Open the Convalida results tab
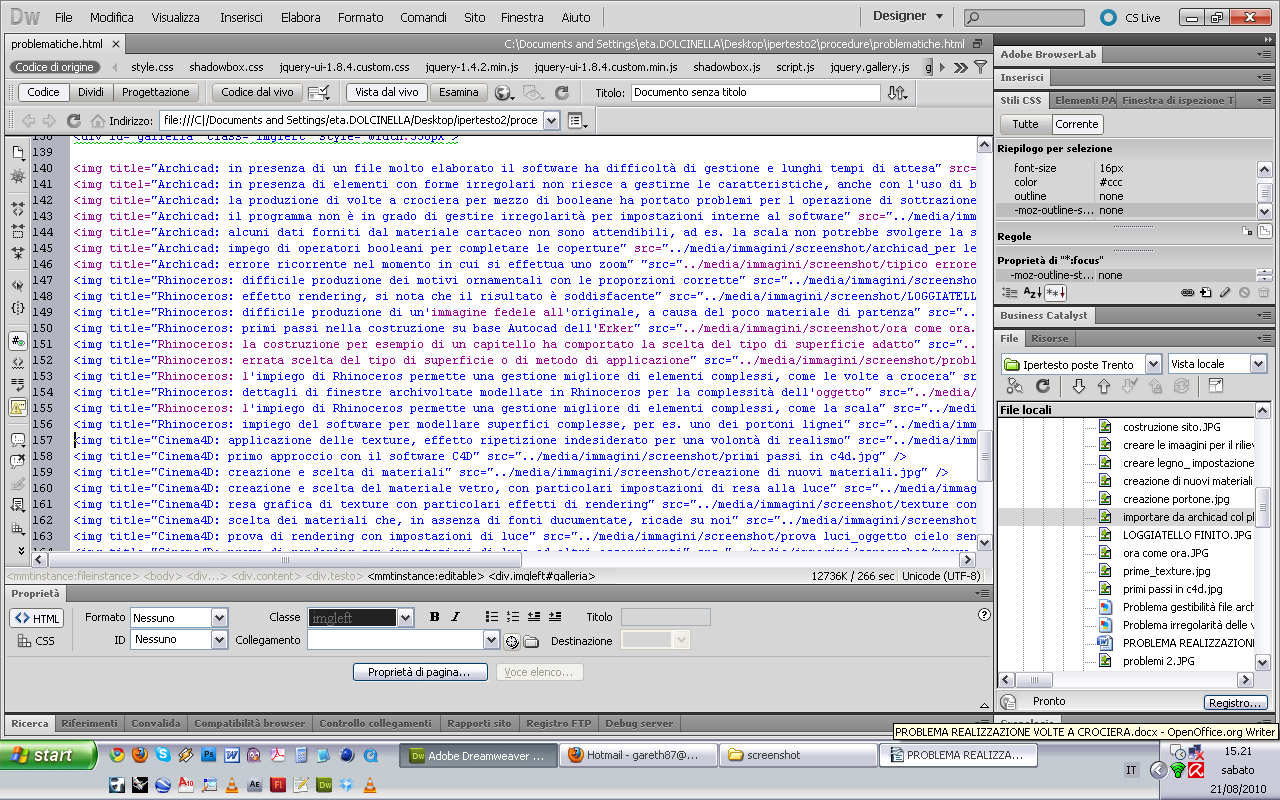1280x800 pixels. coord(156,723)
